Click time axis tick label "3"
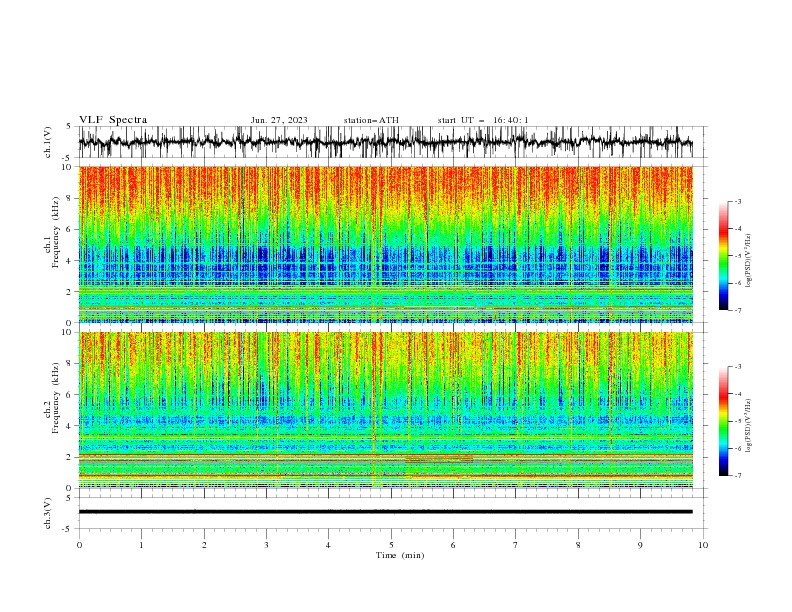Image resolution: width=792 pixels, height=612 pixels. (x=266, y=545)
